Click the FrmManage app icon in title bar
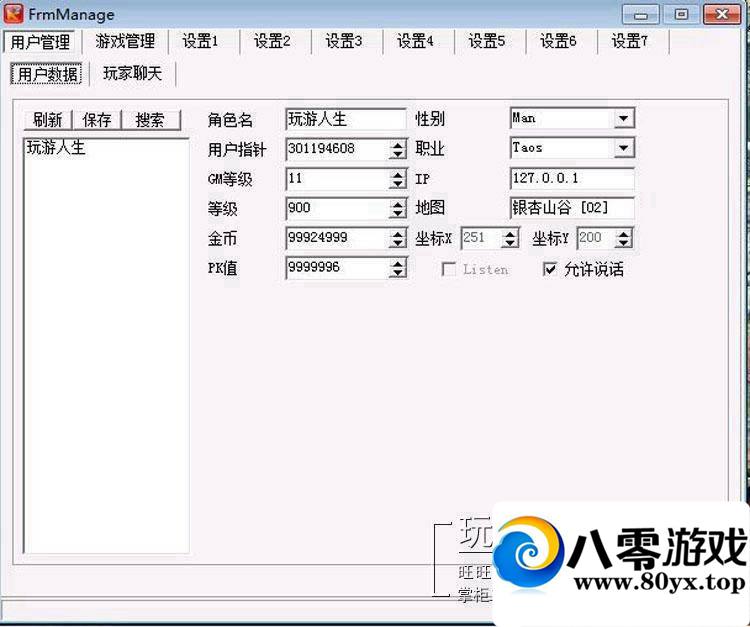 tap(14, 14)
